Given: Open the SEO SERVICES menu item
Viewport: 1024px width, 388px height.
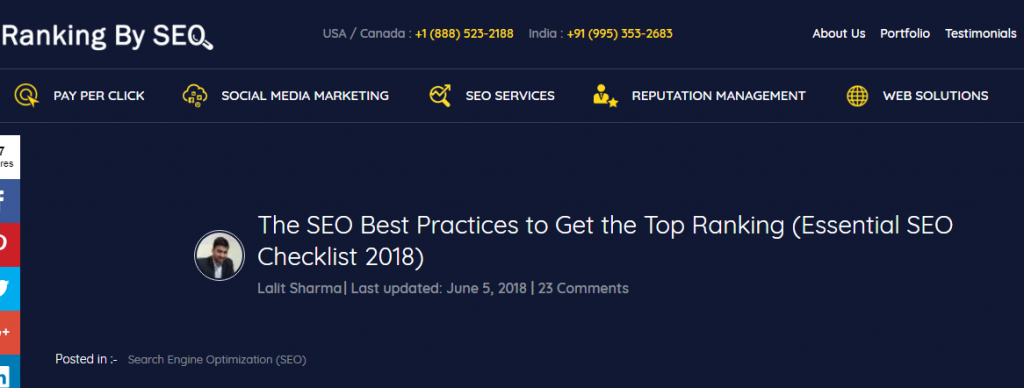Looking at the screenshot, I should tap(509, 96).
